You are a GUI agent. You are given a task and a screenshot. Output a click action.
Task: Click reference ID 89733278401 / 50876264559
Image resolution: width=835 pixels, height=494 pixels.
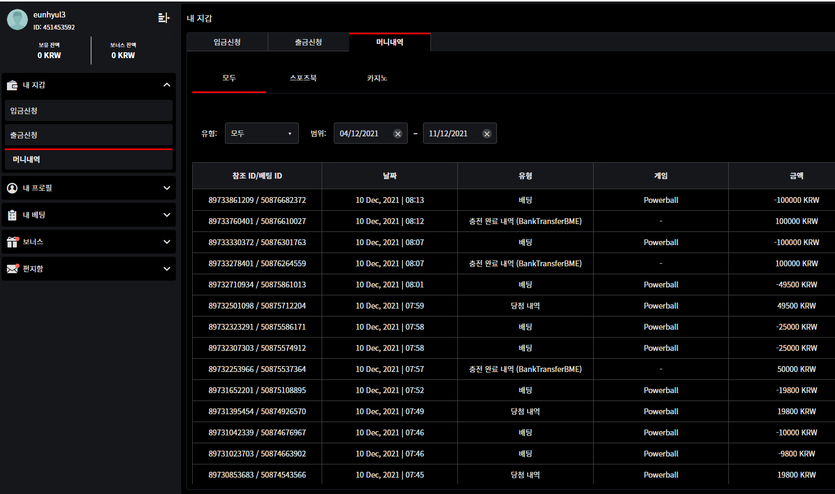[x=257, y=264]
